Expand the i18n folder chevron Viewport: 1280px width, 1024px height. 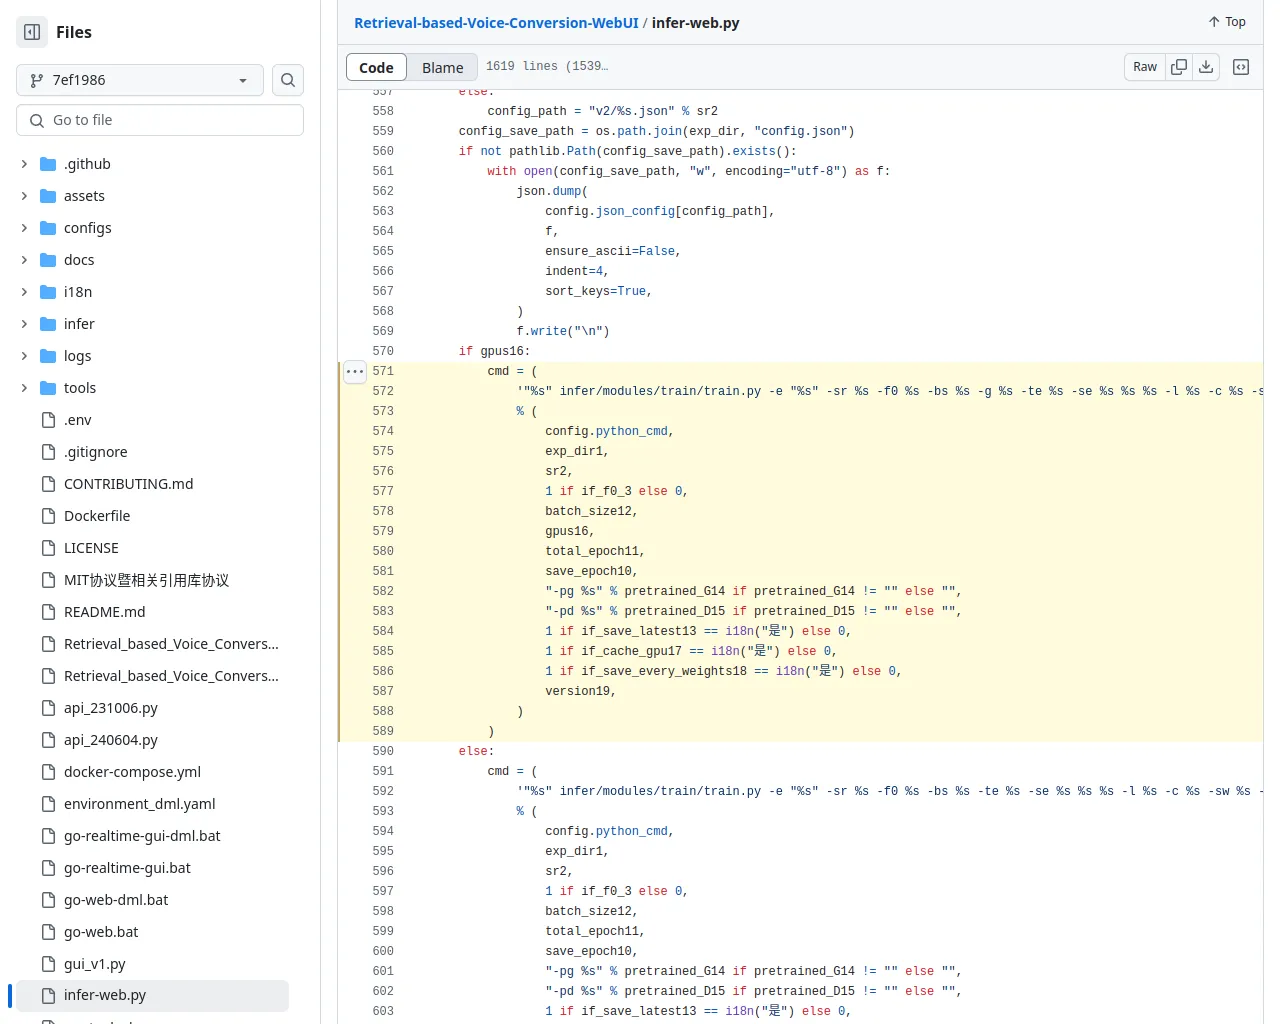24,292
